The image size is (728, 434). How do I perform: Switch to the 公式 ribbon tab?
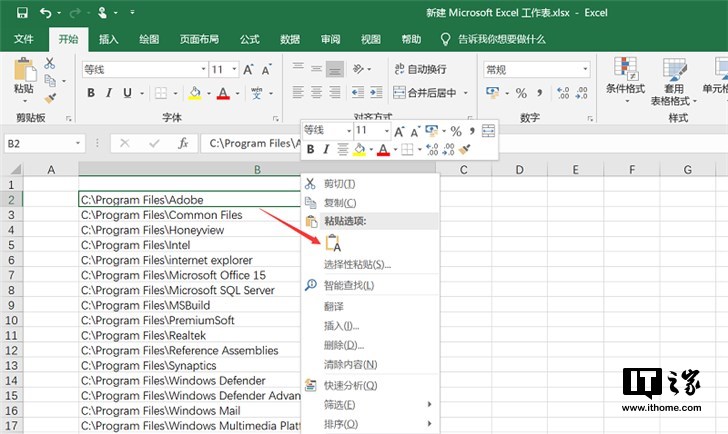(249, 39)
